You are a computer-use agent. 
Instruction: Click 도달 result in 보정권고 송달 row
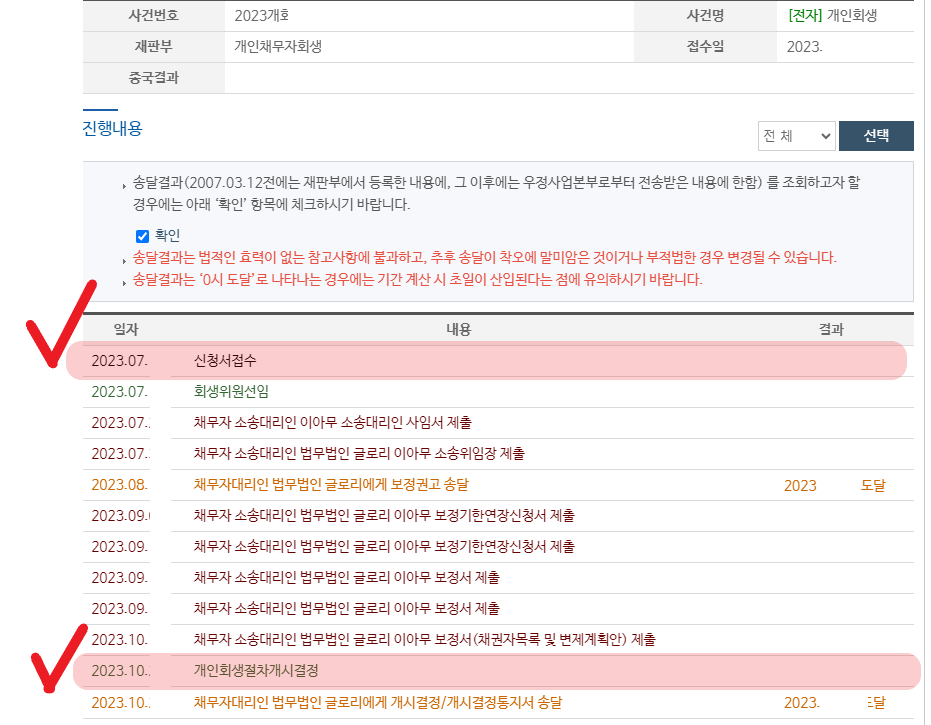873,485
